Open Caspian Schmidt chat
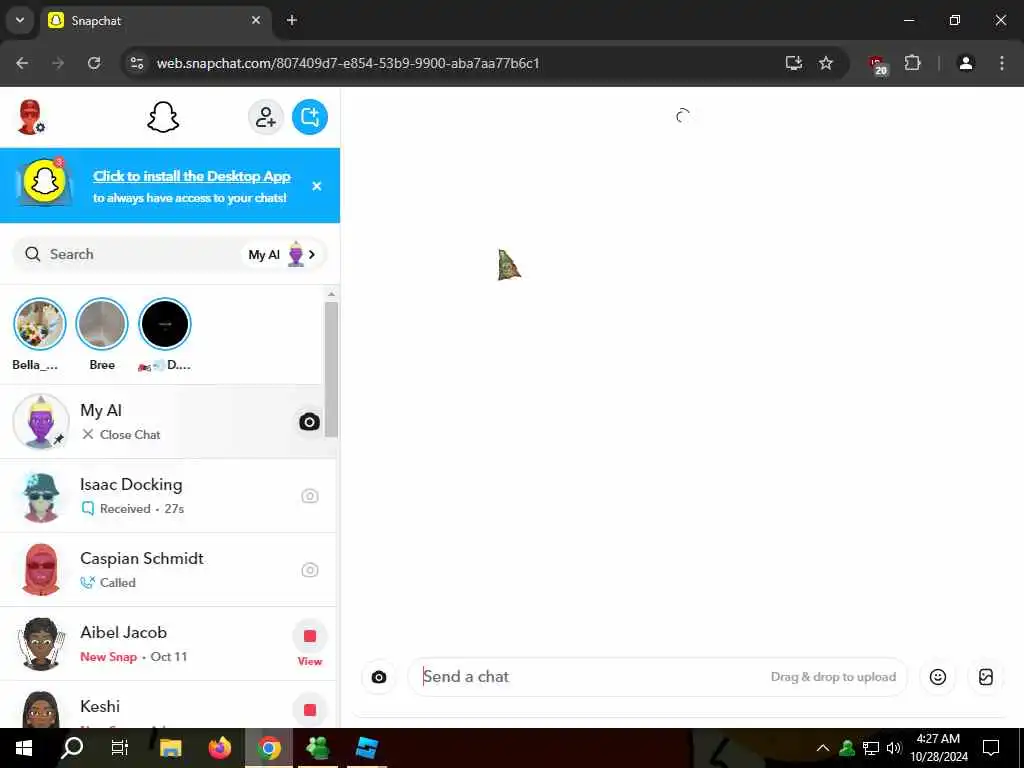The width and height of the screenshot is (1024, 768). [168, 569]
